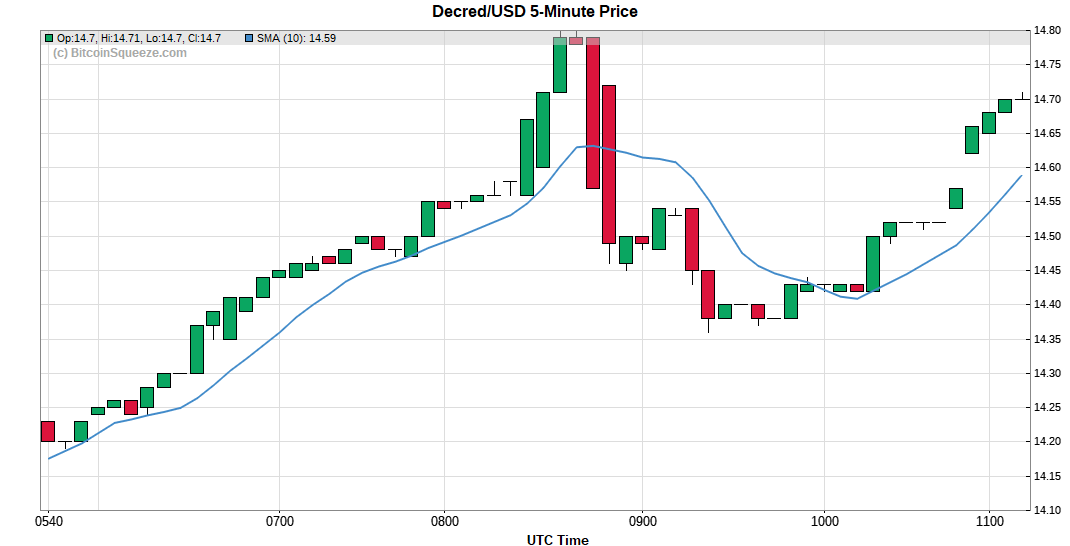The image size is (1070, 546).
Task: Click the 14.25 price axis label
Action: point(1047,408)
